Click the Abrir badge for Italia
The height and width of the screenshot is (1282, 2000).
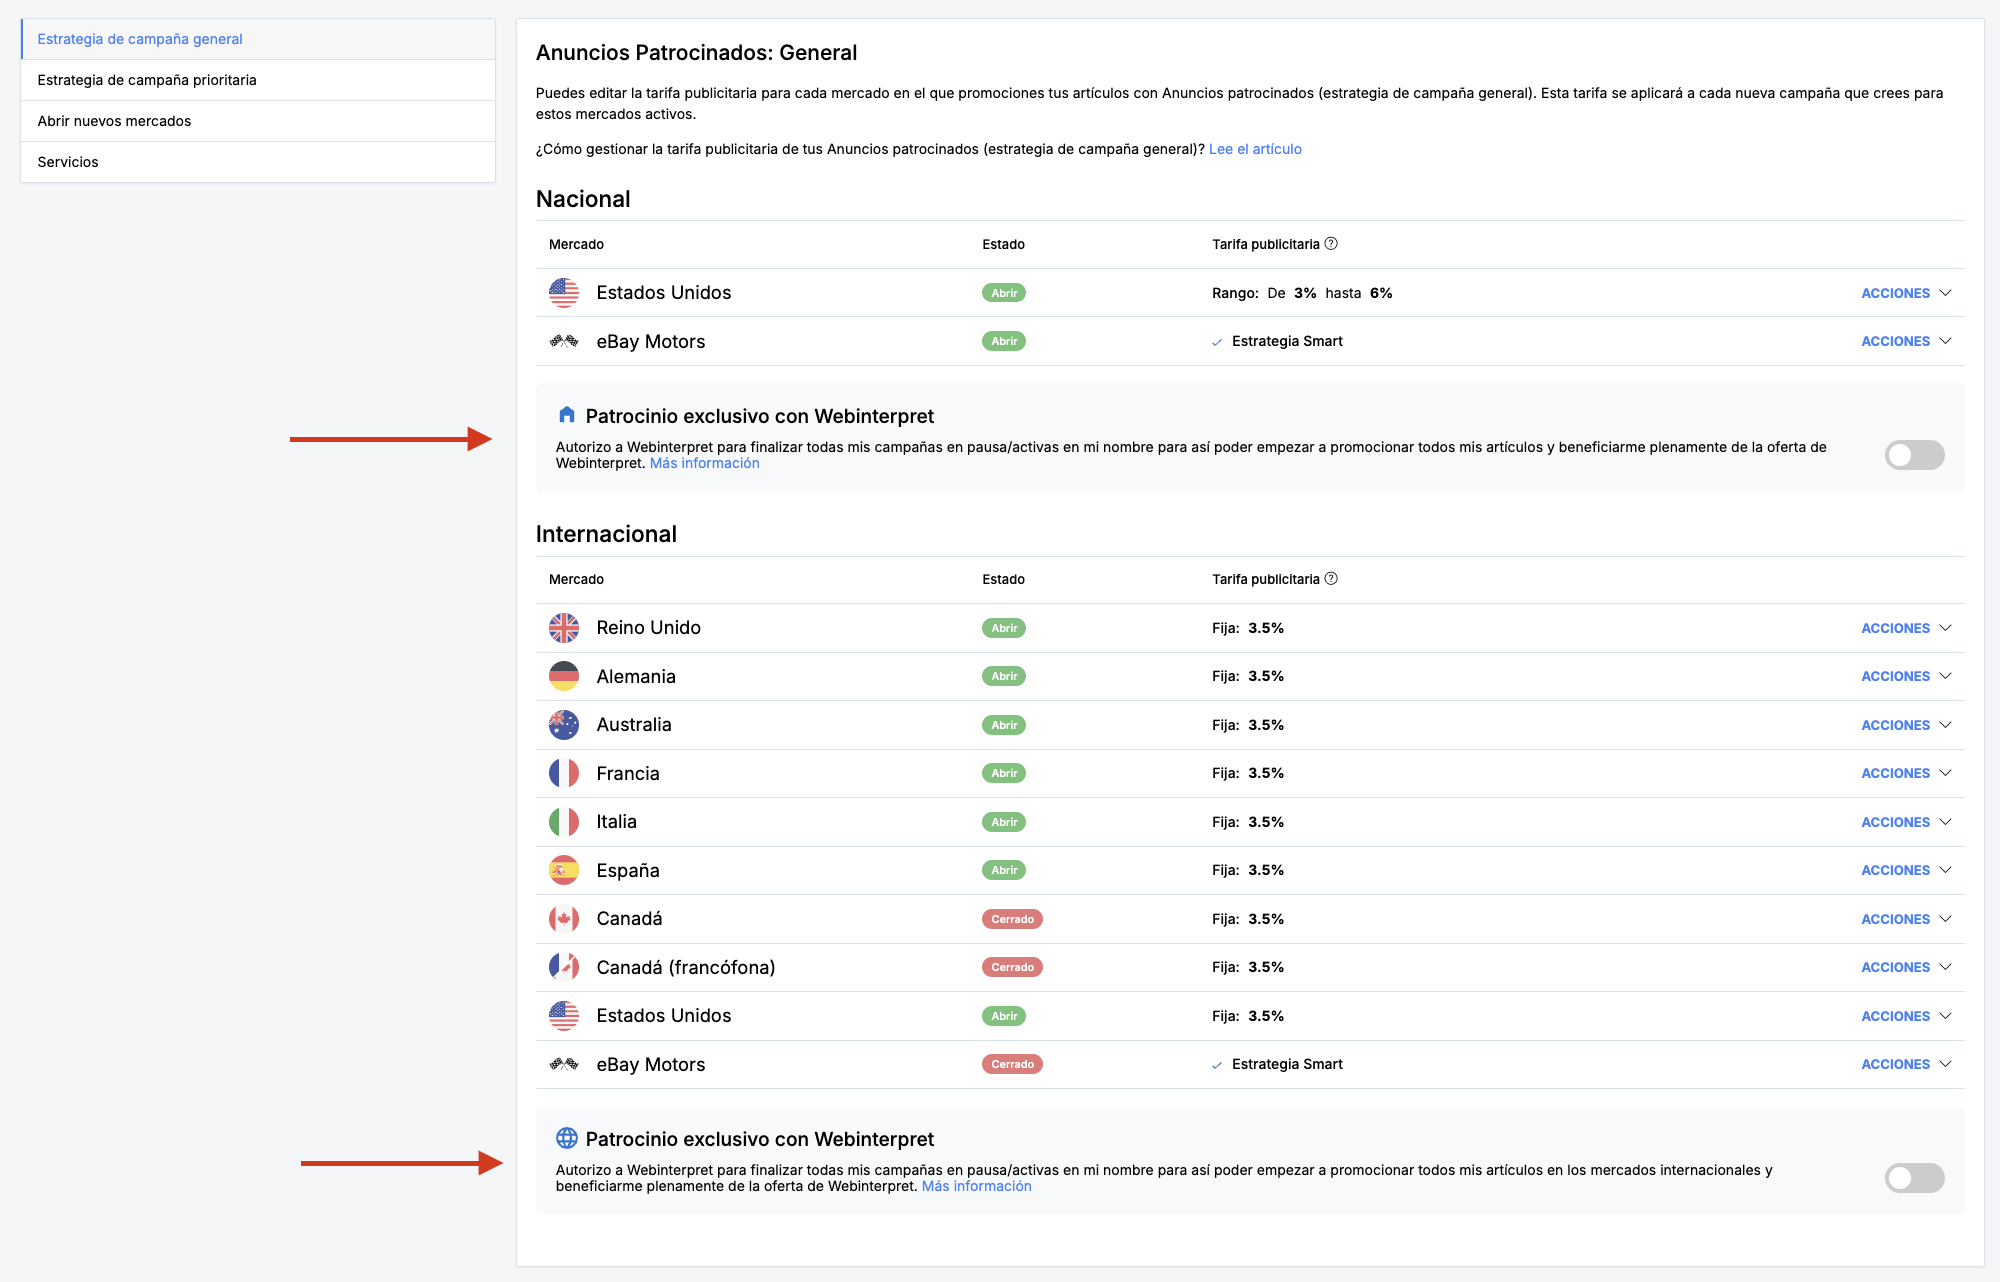pos(1004,822)
